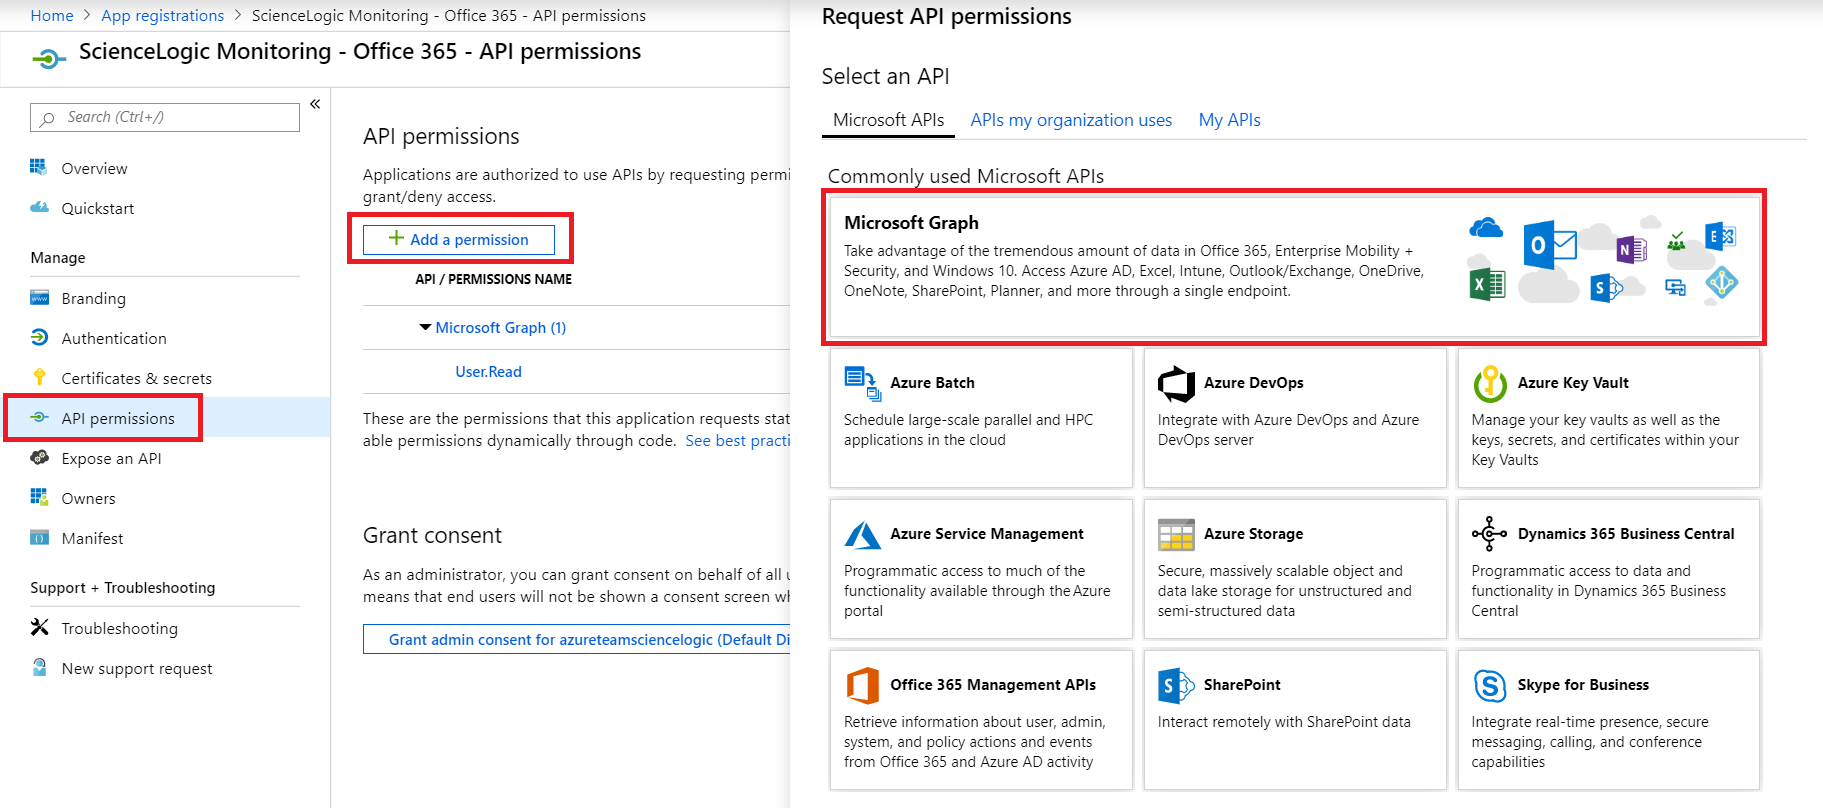
Task: Click the OneNote icon in Microsoft Graph card
Action: [1631, 250]
